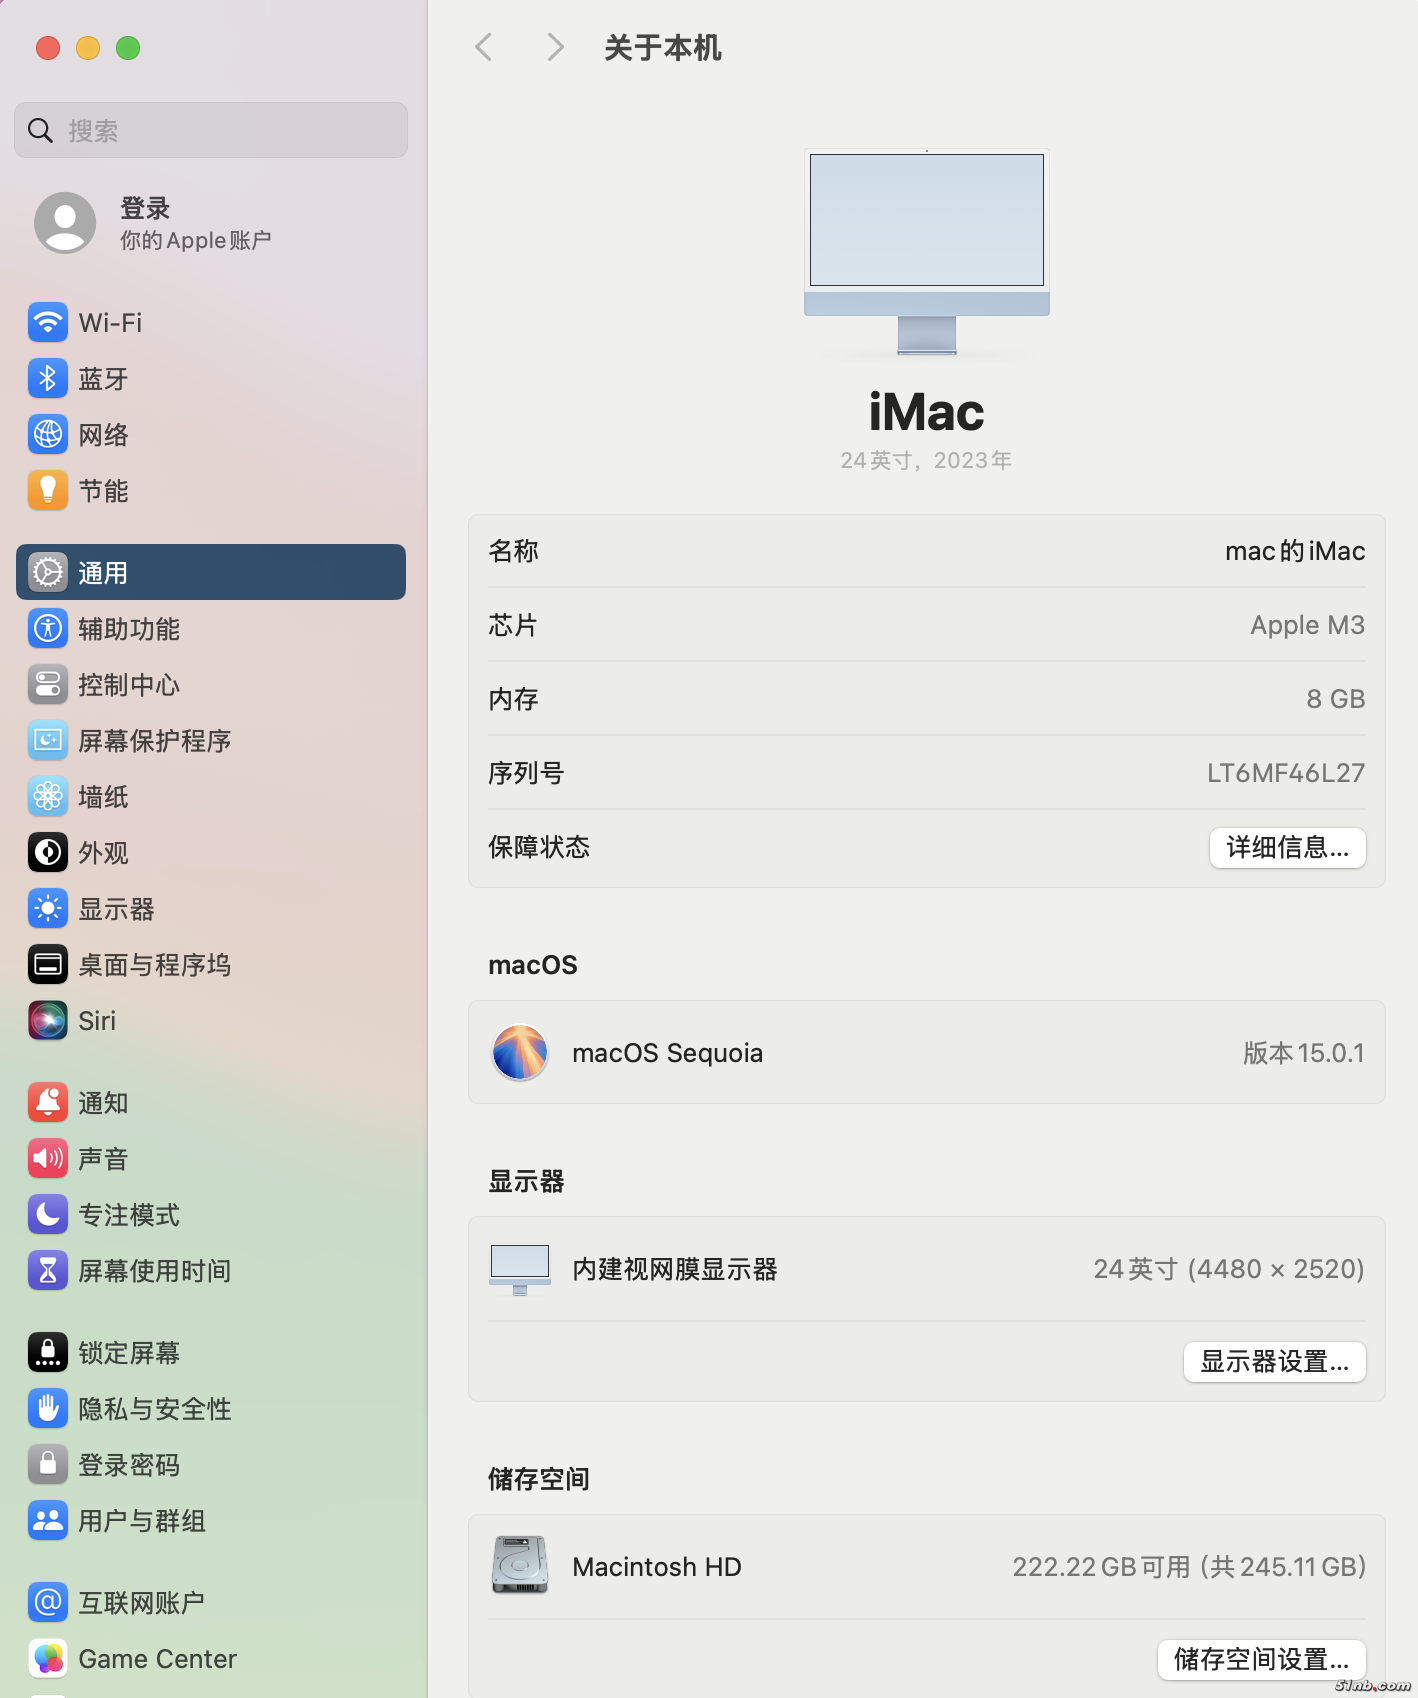Click the built-in display monitor icon
The image size is (1418, 1698).
(x=520, y=1269)
